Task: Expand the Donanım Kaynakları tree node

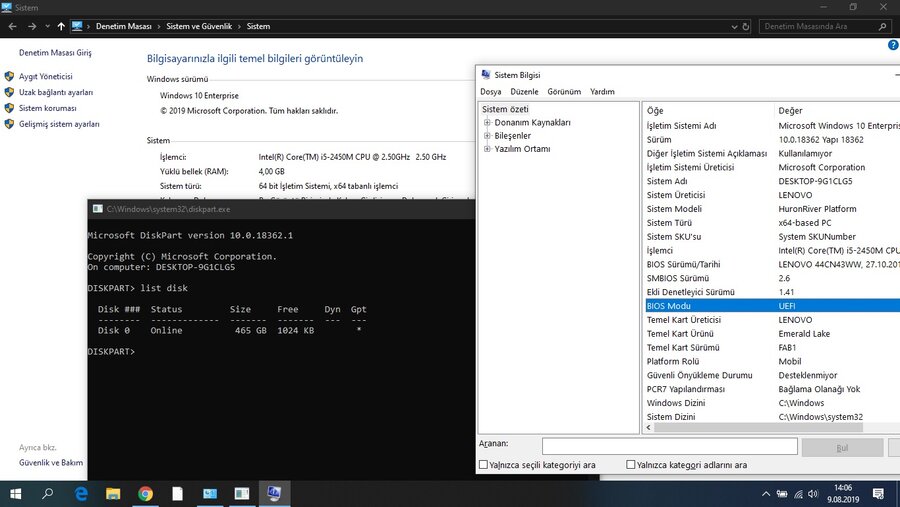Action: [x=487, y=123]
